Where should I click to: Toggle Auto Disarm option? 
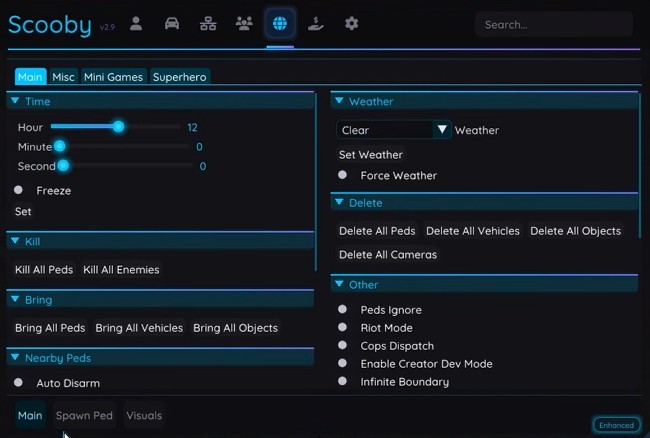click(x=18, y=382)
